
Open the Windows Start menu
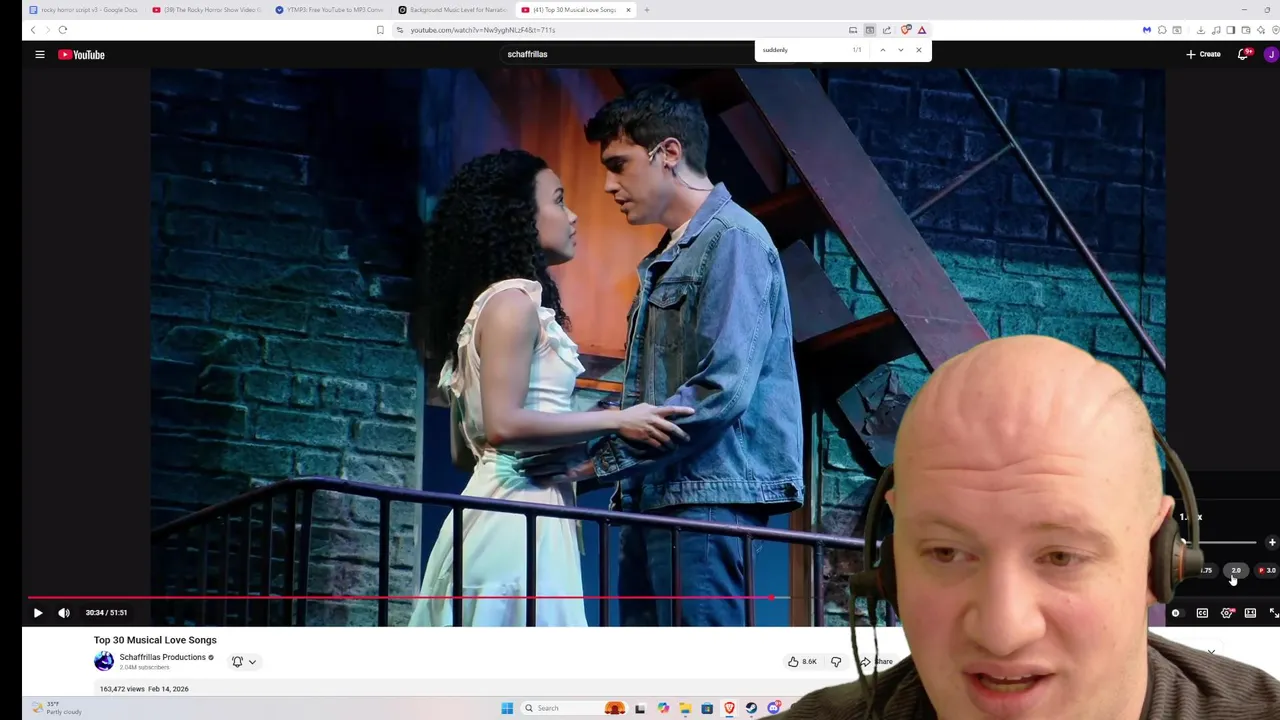(507, 708)
